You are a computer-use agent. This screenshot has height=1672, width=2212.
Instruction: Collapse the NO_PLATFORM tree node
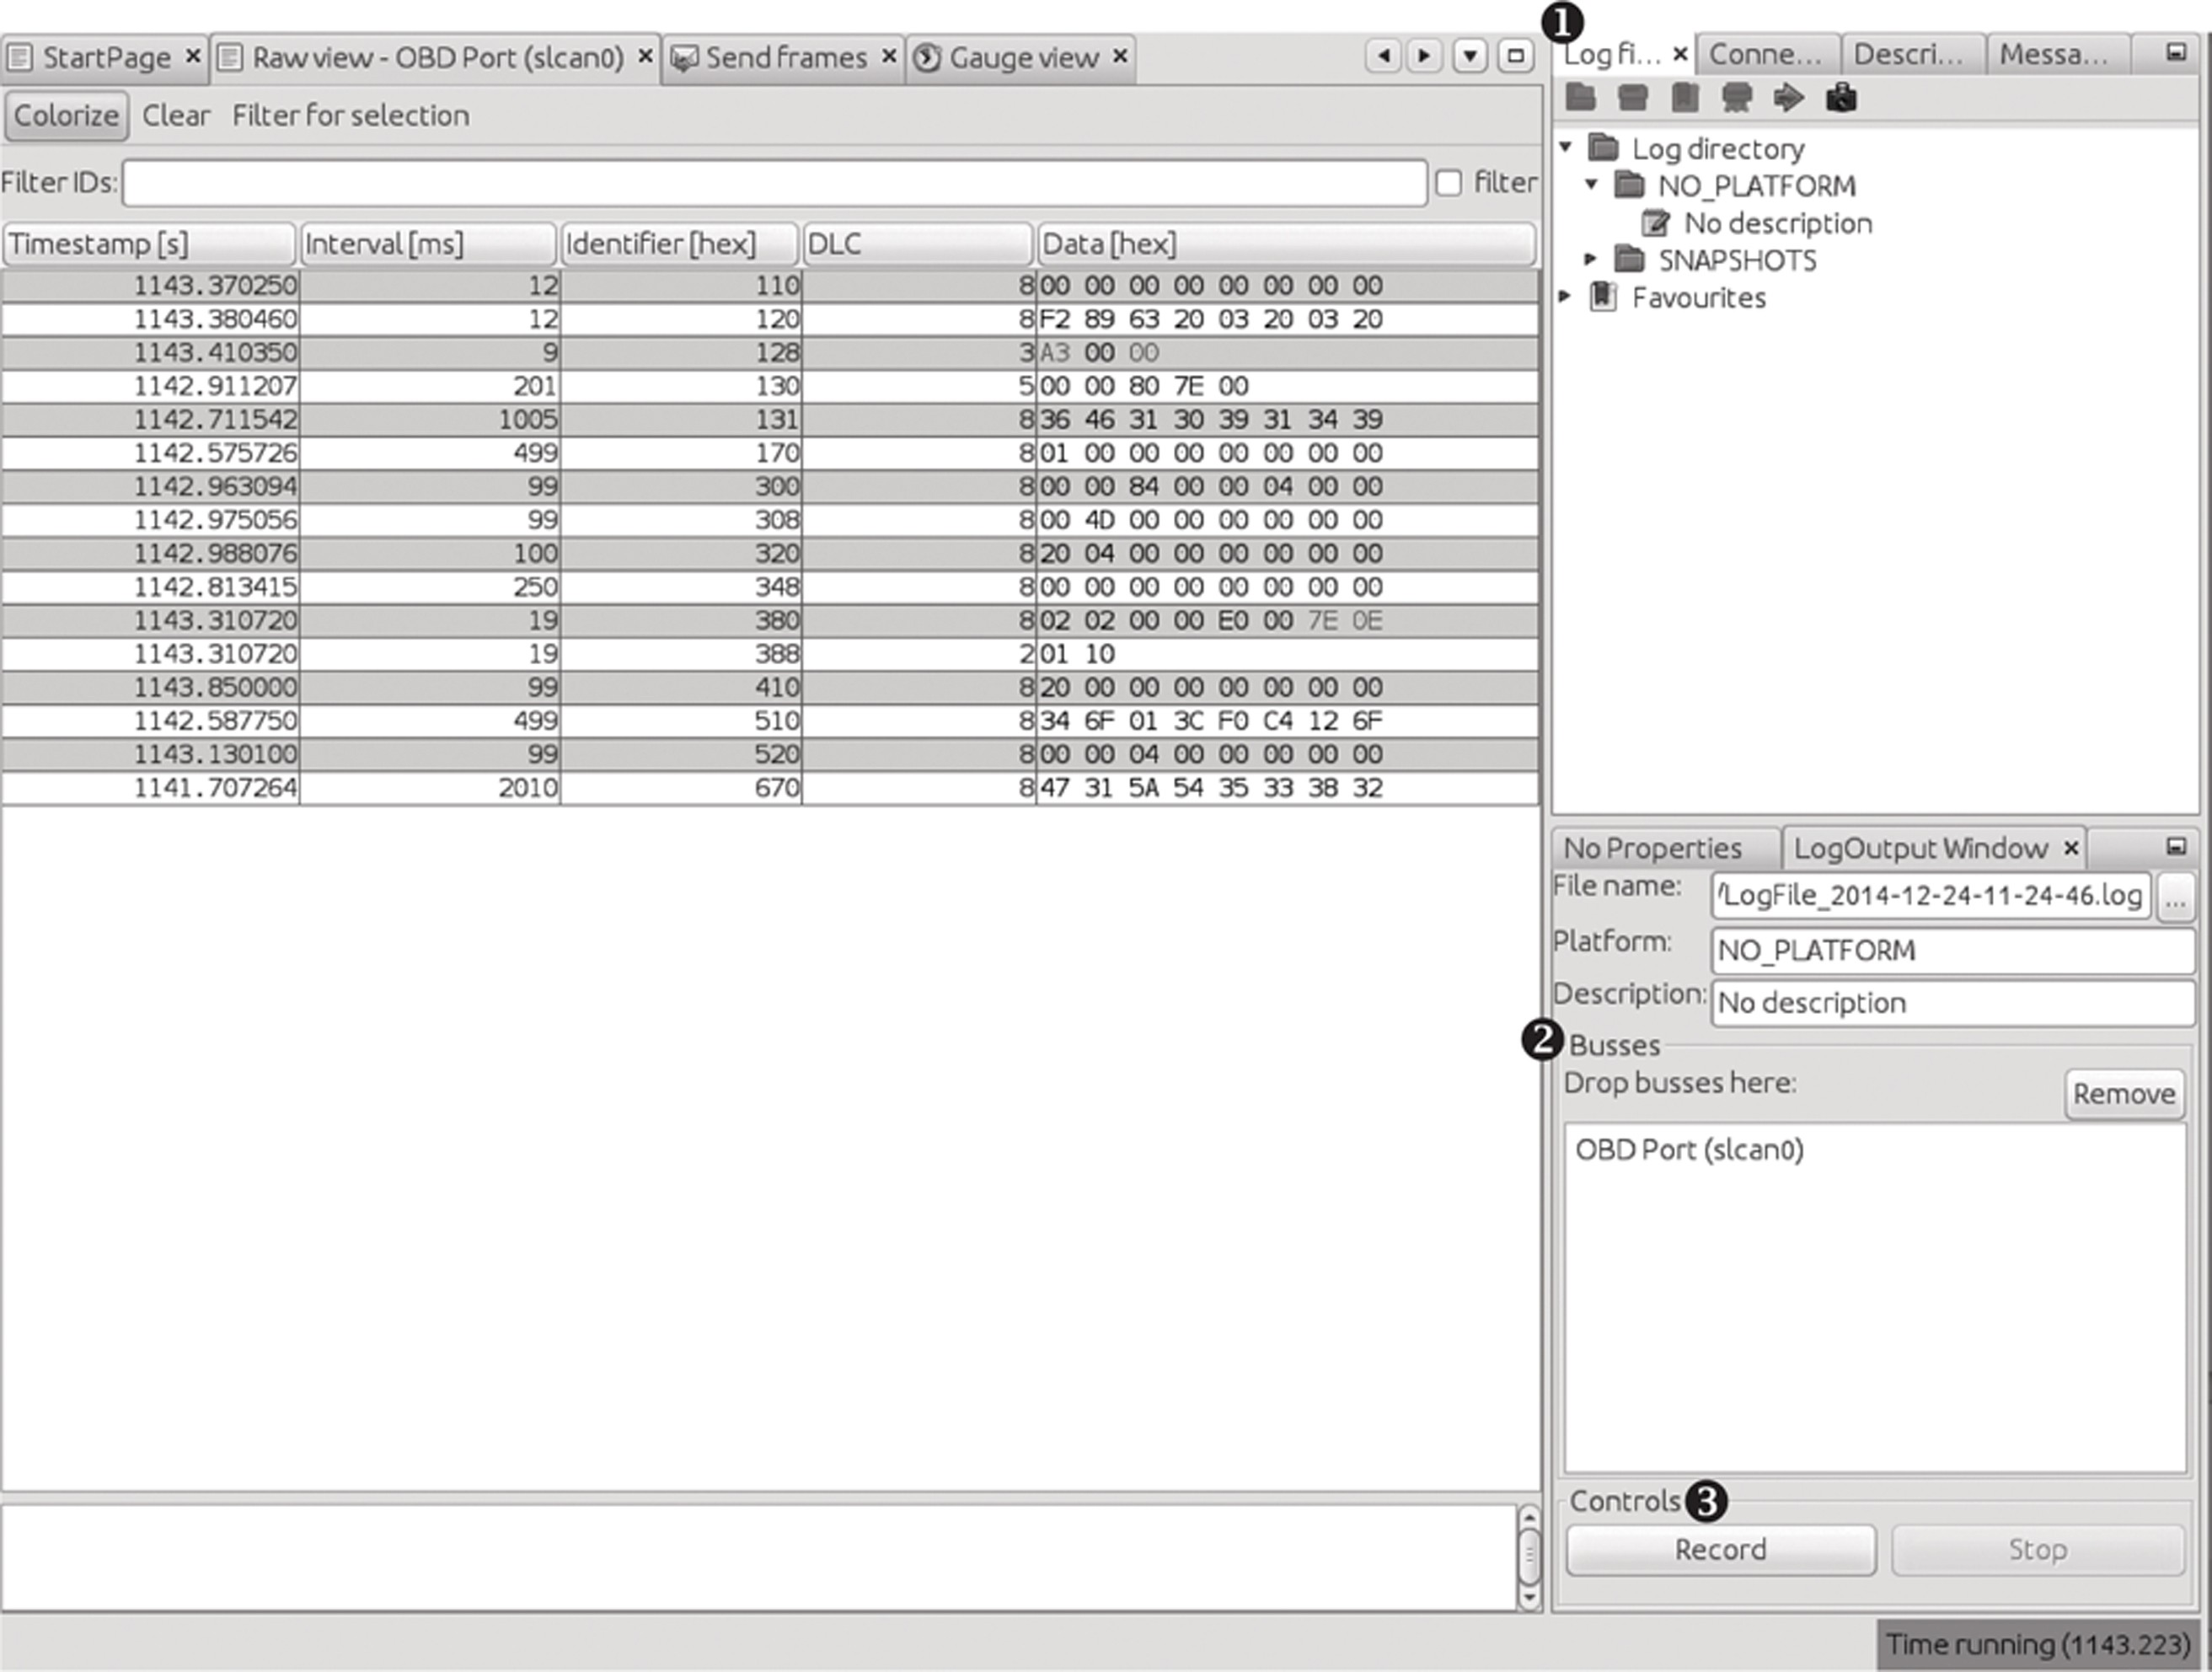point(1592,184)
